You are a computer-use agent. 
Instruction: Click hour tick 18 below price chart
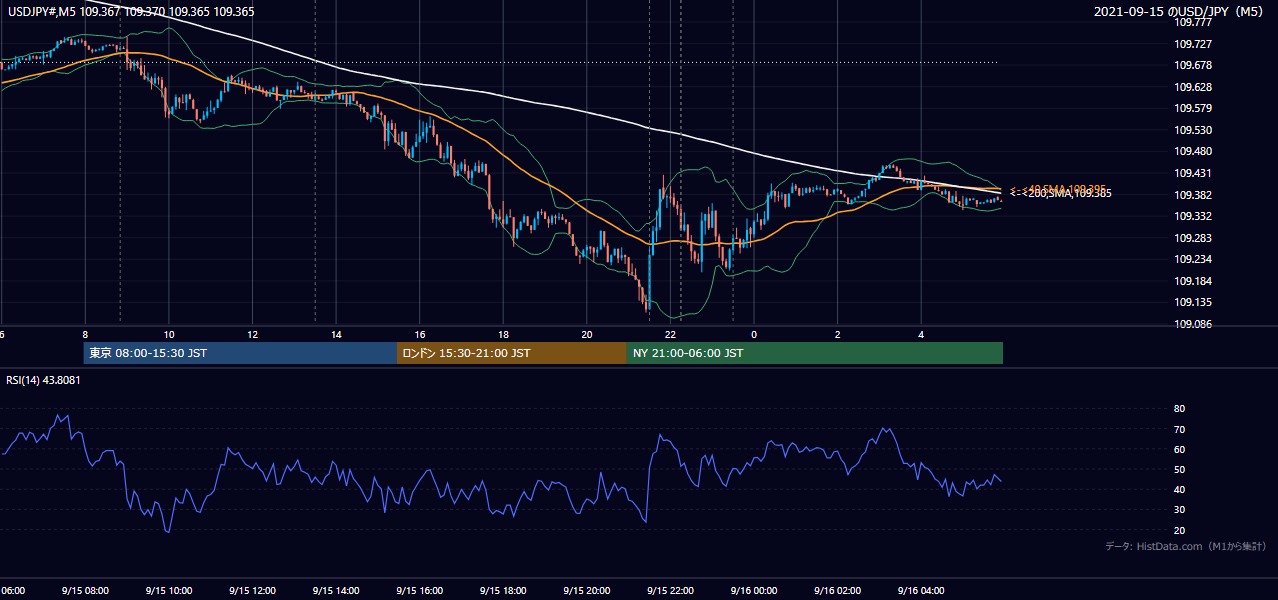(x=503, y=335)
